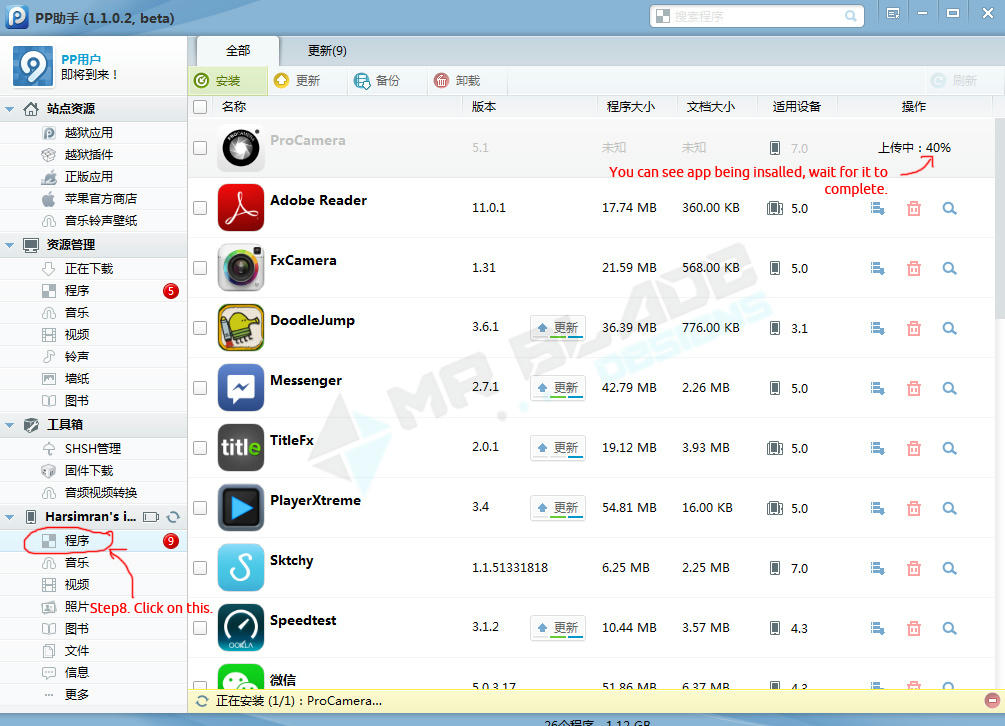The width and height of the screenshot is (1005, 726).
Task: Click the 安装 install button
Action: 228,81
